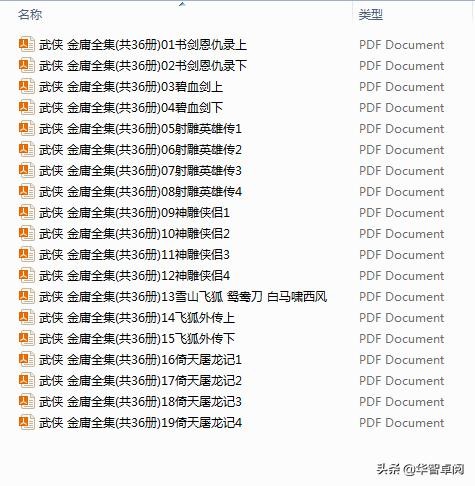Select file 09神雕侠侣1
The height and width of the screenshot is (486, 475).
point(134,213)
